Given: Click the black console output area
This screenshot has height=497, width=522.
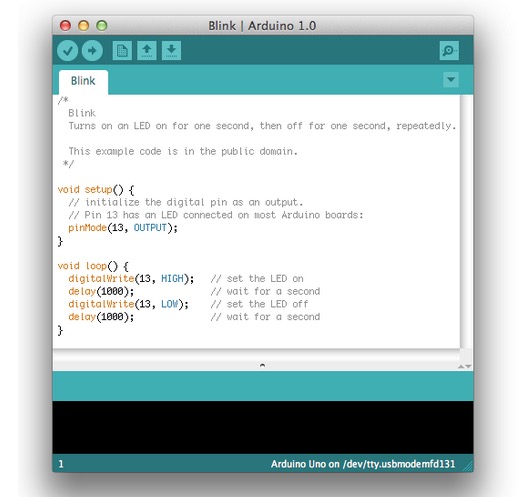Looking at the screenshot, I should pos(263,427).
